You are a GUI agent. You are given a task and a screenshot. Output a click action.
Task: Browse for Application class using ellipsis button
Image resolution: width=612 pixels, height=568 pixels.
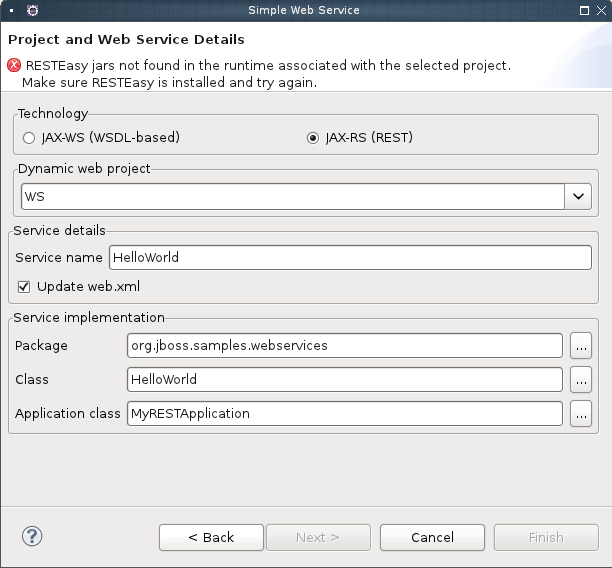coord(581,413)
